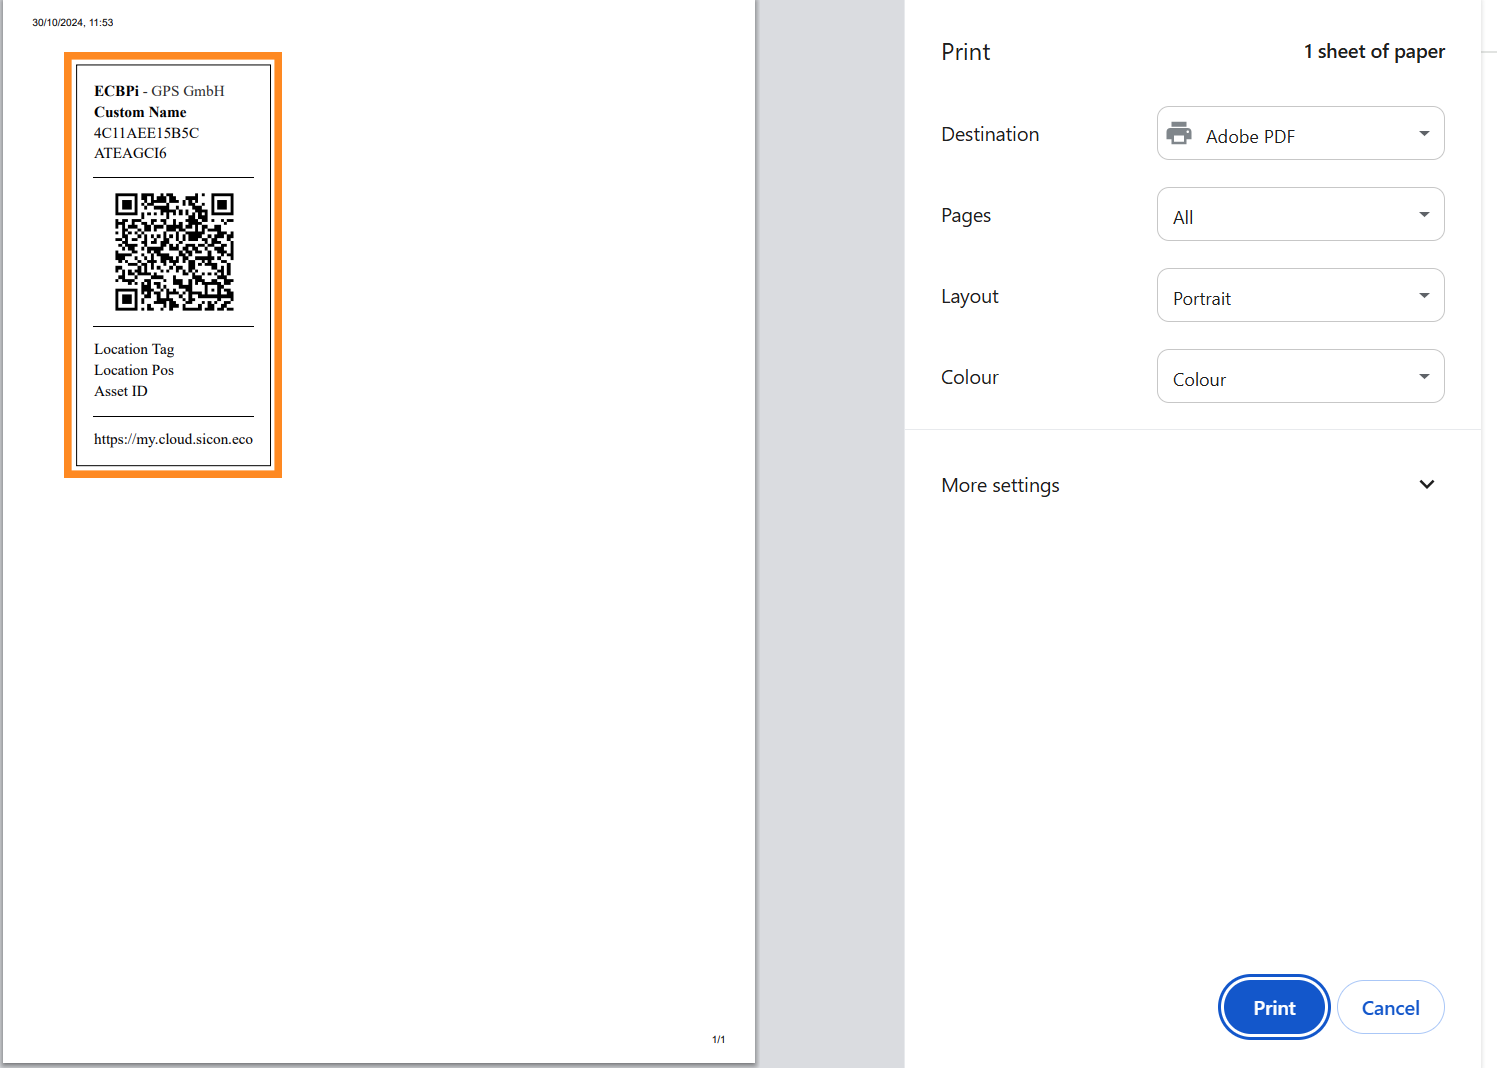The image size is (1497, 1068).
Task: Open the Layout dropdown set to Portrait
Action: pyautogui.click(x=1300, y=296)
